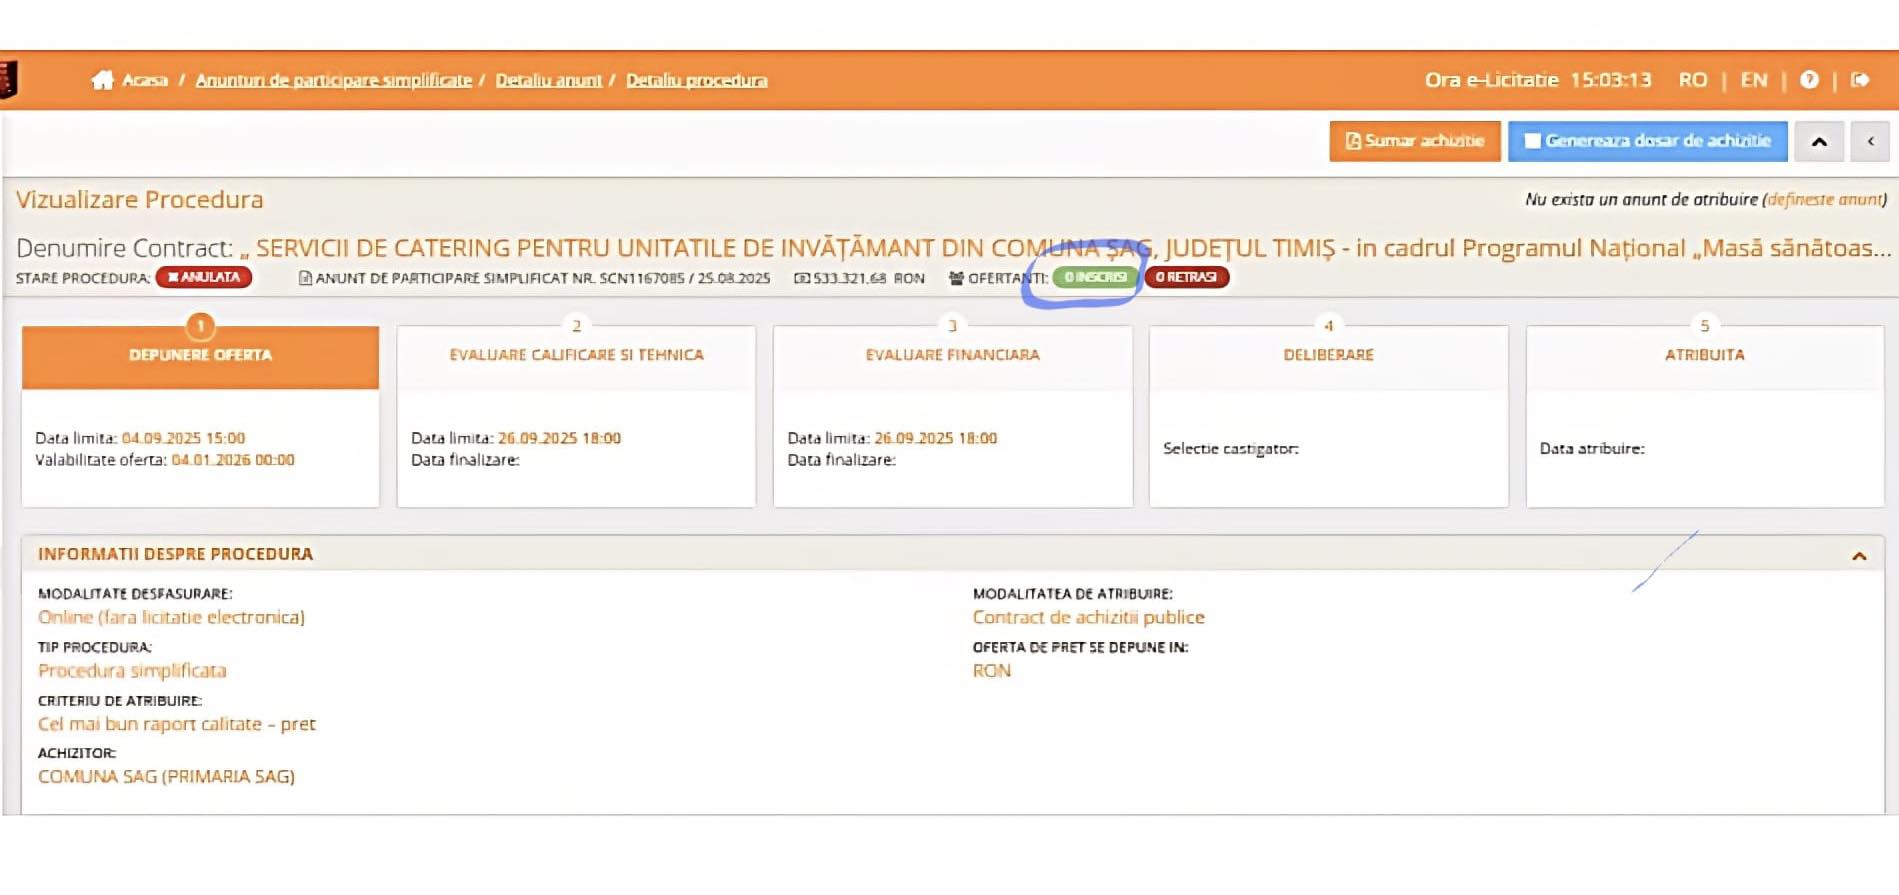The height and width of the screenshot is (895, 1899).
Task: Click the home icon beside Acasa
Action: [x=102, y=80]
